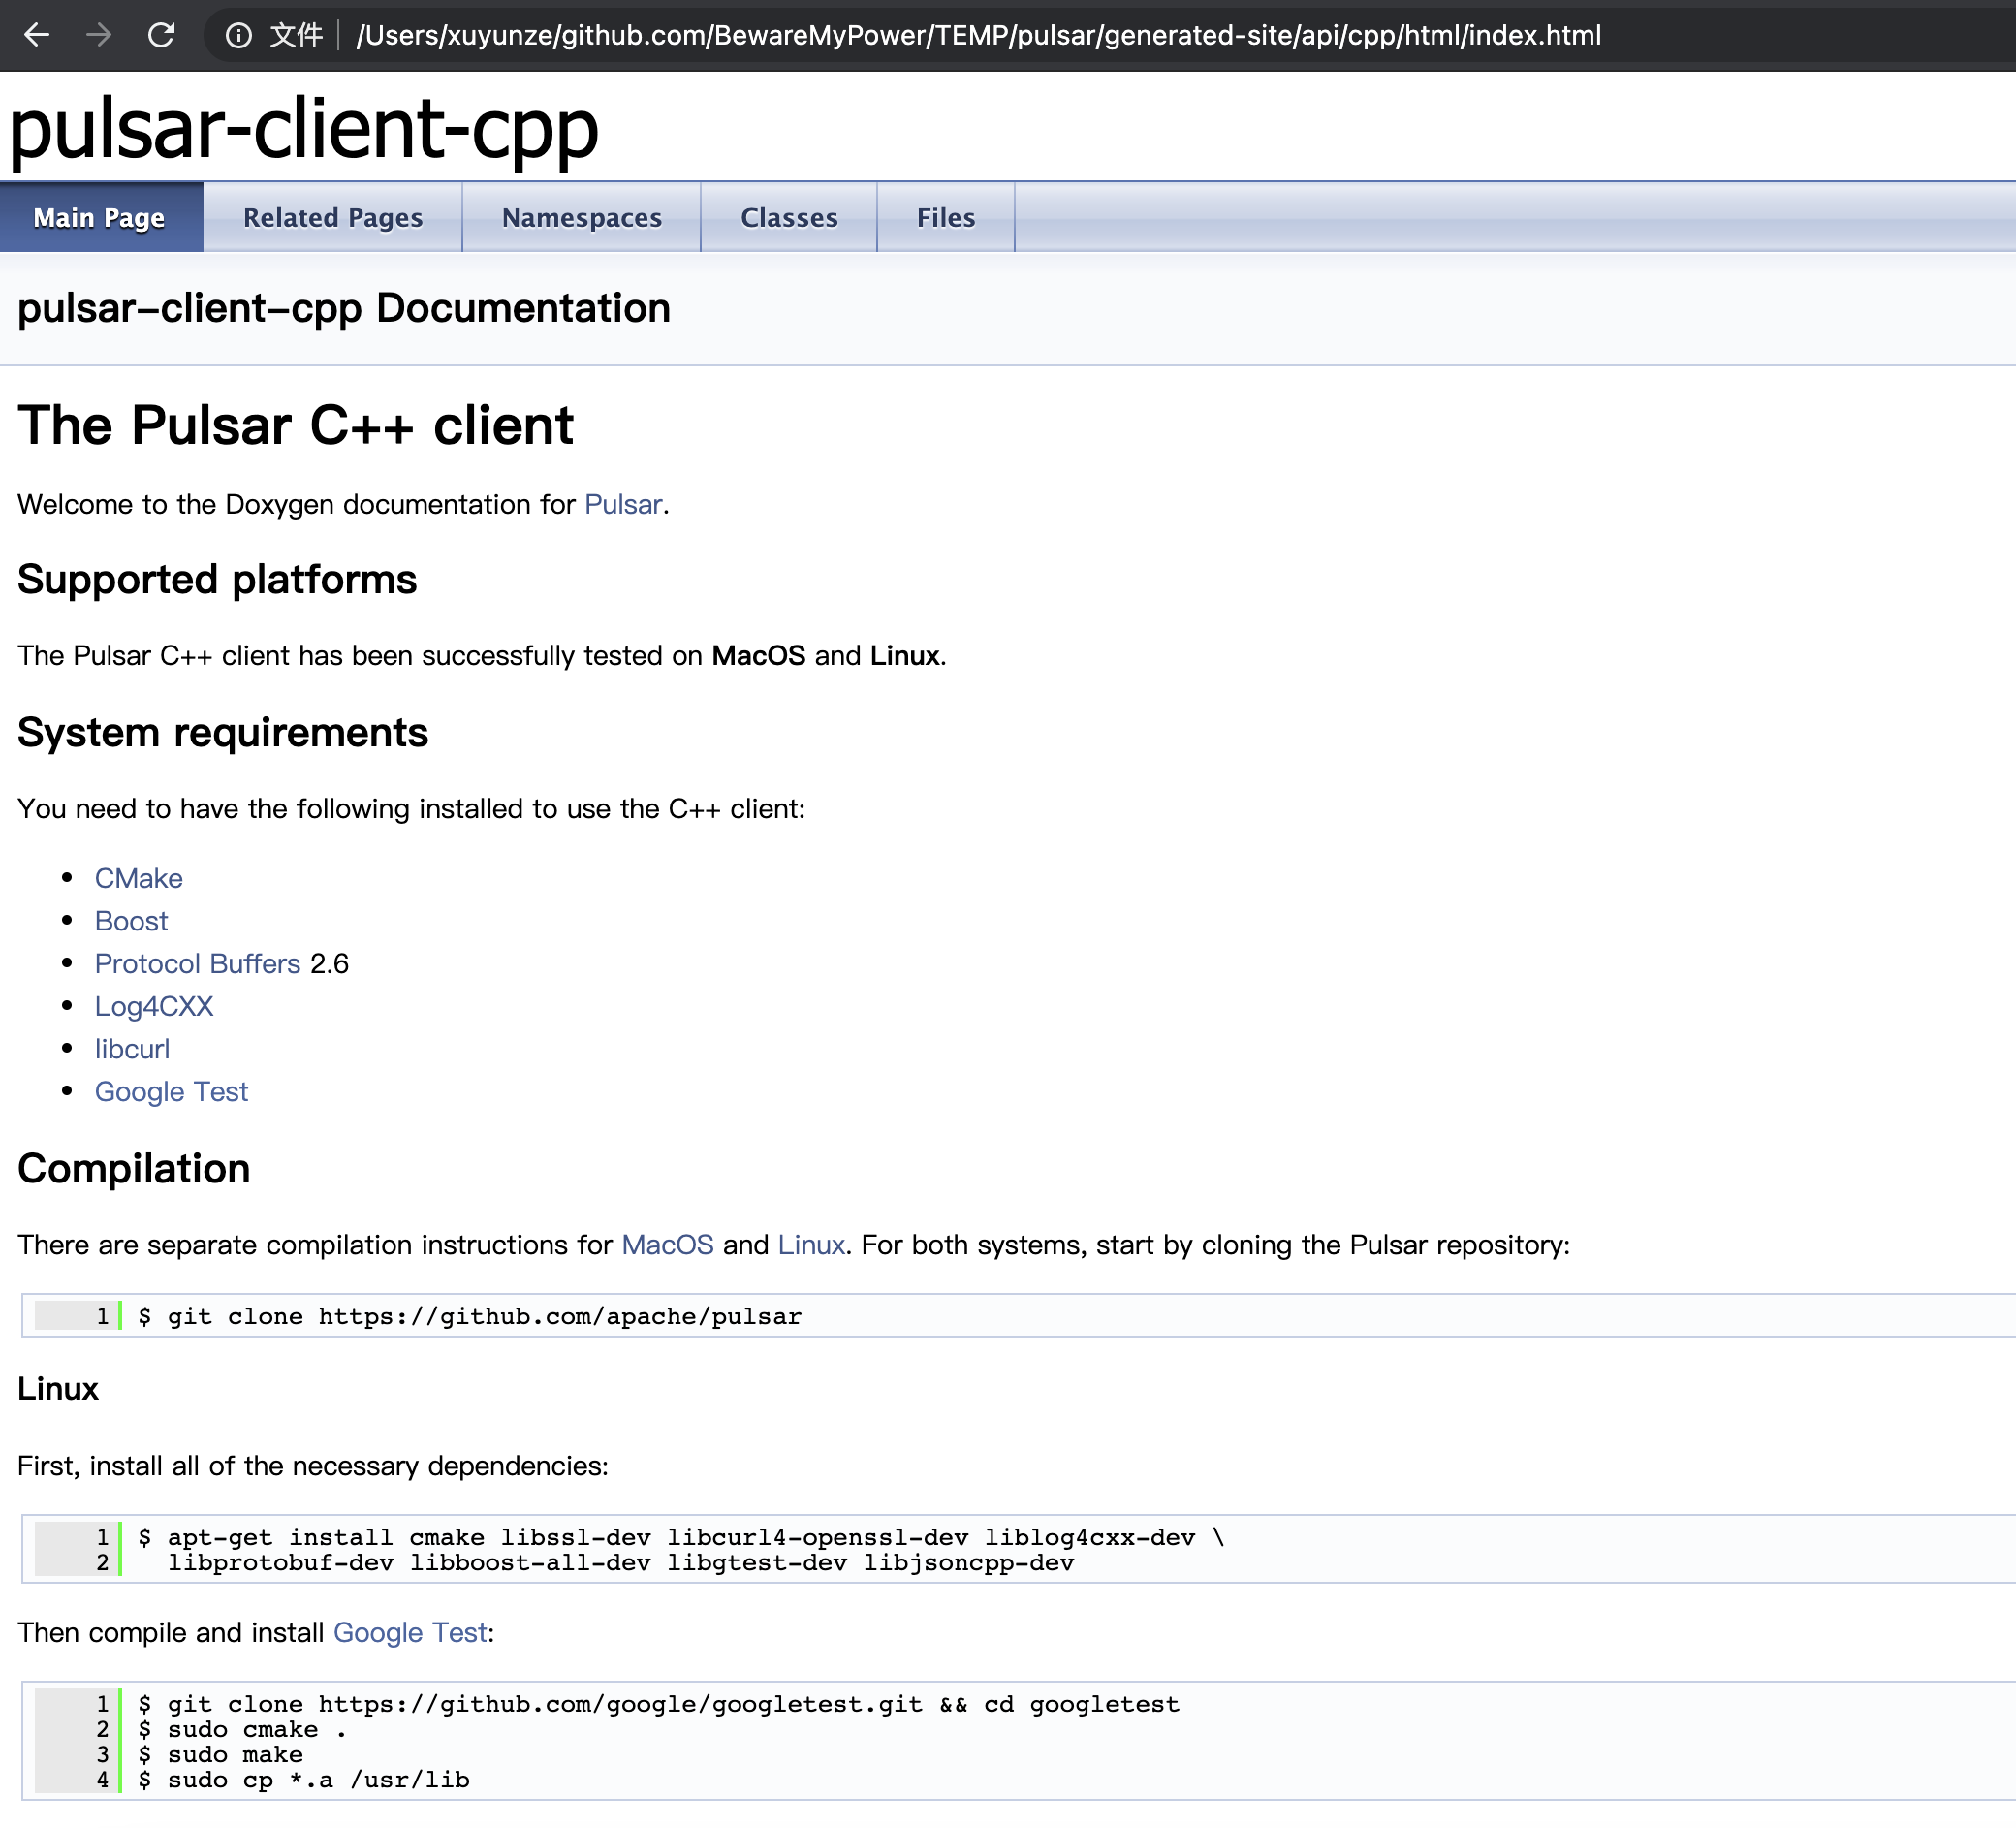2016x1828 pixels.
Task: Click the browser back arrow
Action: click(x=37, y=35)
